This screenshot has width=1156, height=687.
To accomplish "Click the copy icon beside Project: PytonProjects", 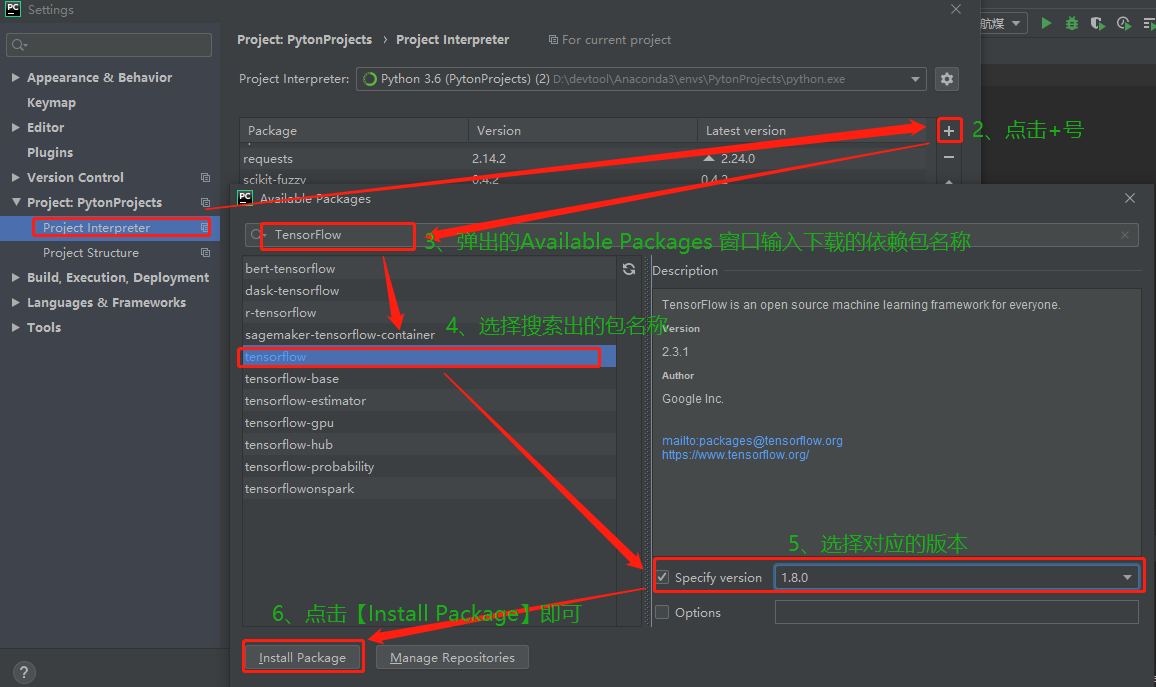I will coord(205,203).
